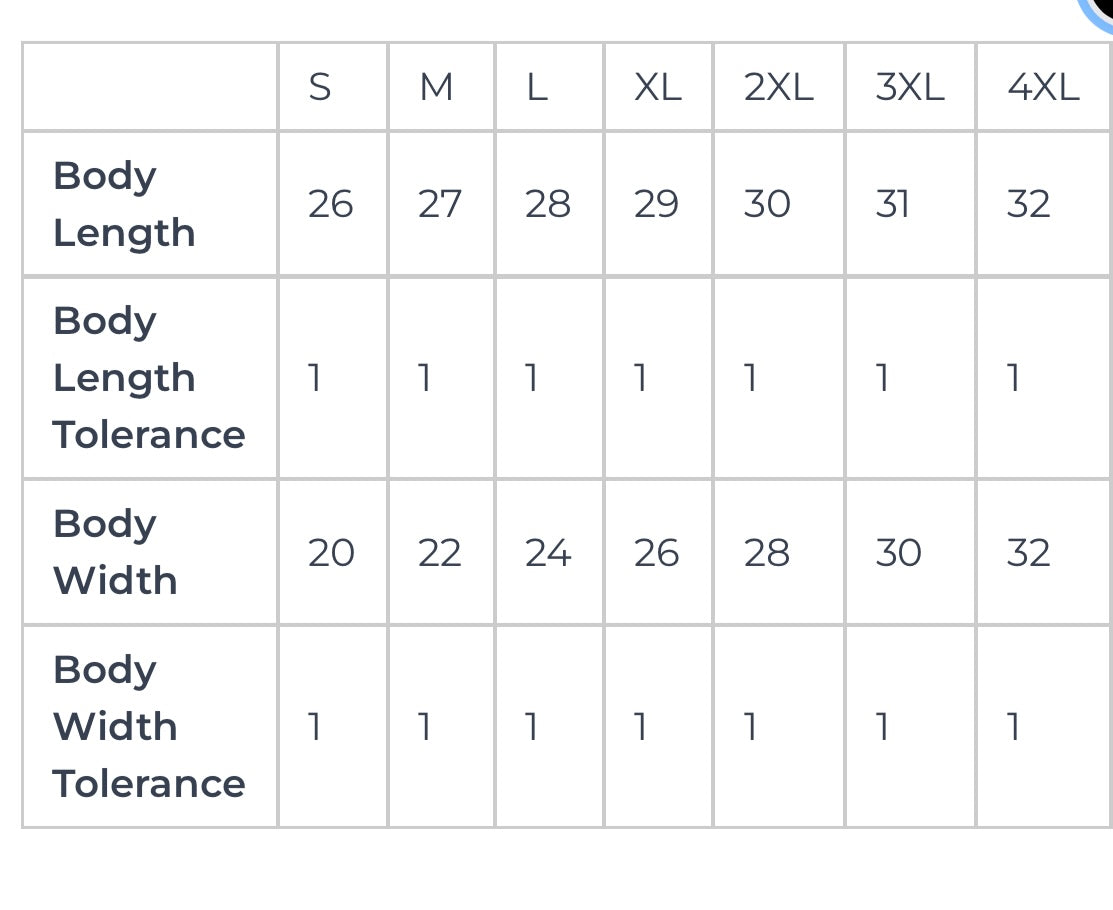Screen dimensions: 1113x910
Task: Click Body Width value 22 for size M
Action: (439, 552)
